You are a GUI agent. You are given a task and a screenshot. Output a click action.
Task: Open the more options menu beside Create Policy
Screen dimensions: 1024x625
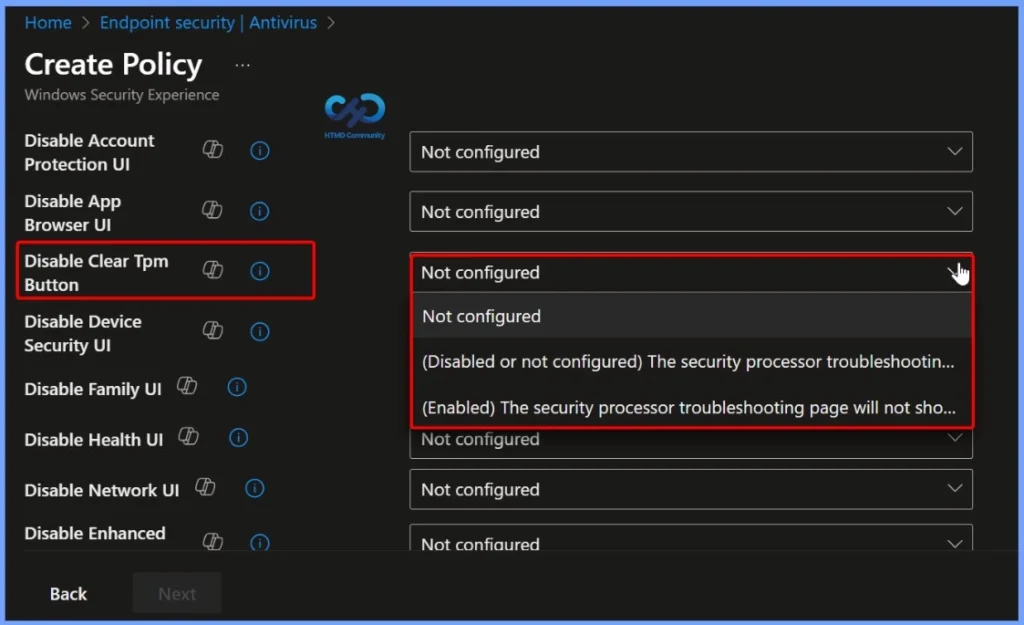pos(241,64)
